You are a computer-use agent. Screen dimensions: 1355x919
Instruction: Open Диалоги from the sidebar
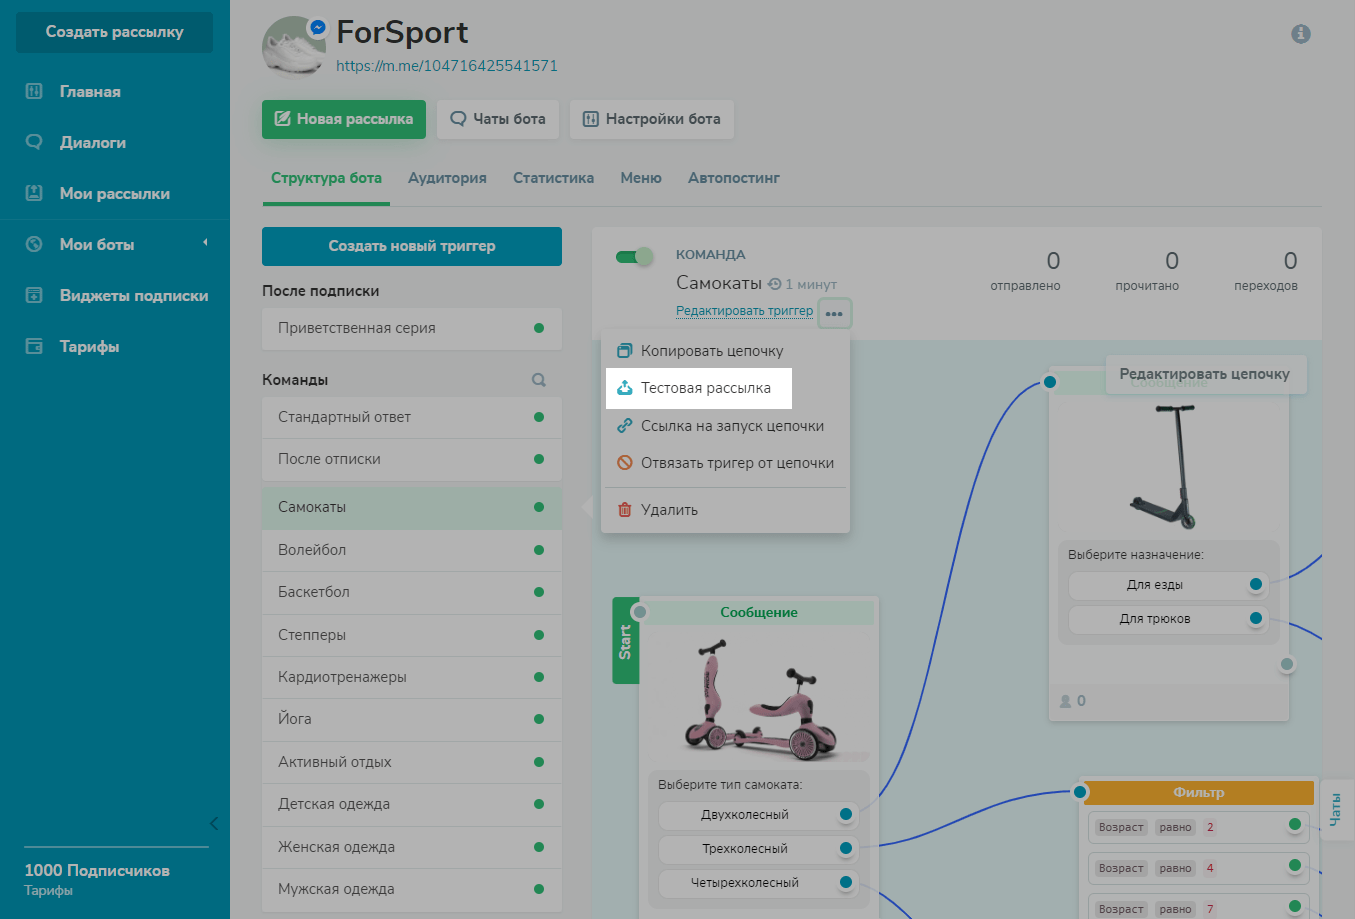92,142
